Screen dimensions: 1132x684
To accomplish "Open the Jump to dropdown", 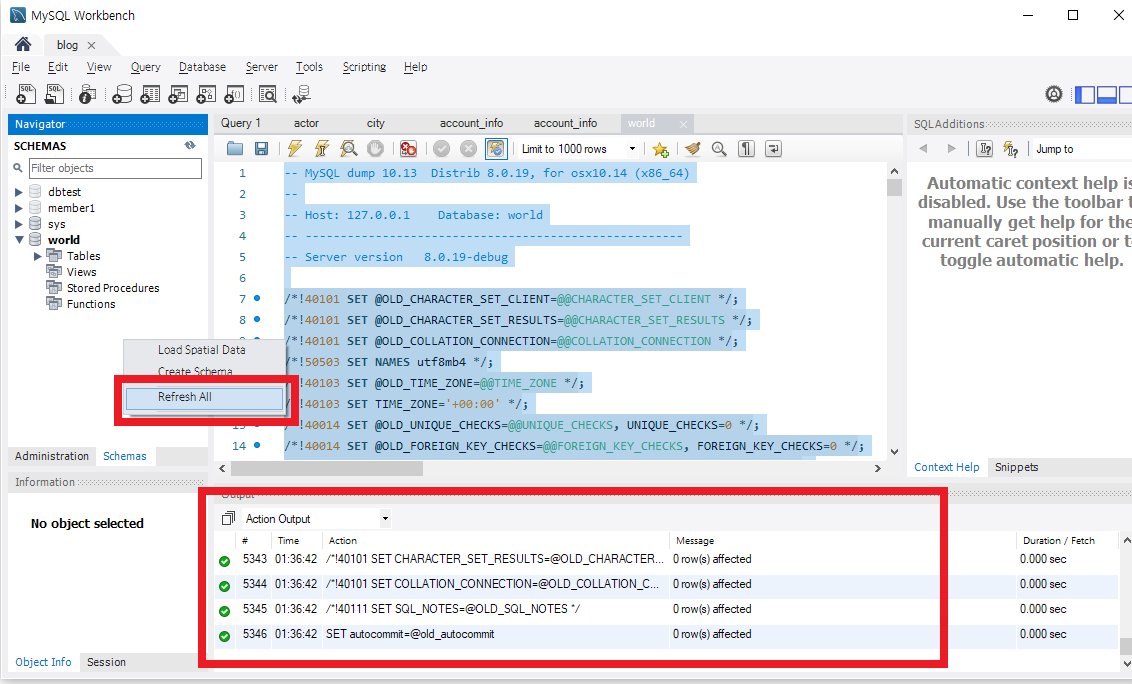I will [1083, 149].
